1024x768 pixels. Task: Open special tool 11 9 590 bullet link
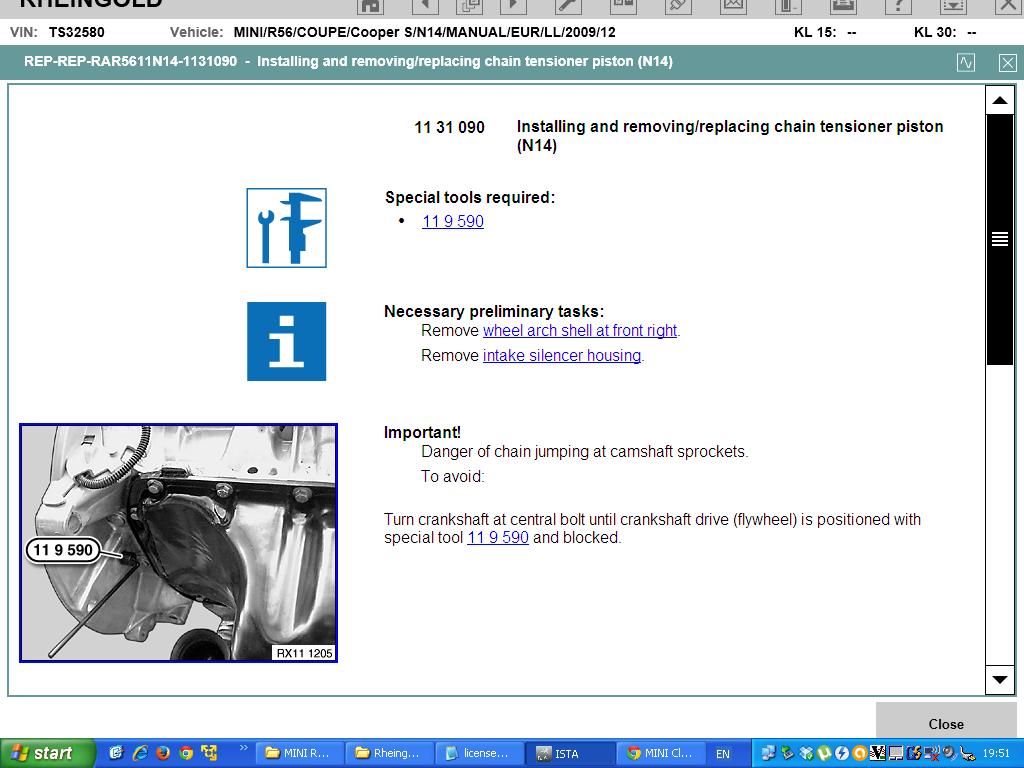point(452,222)
